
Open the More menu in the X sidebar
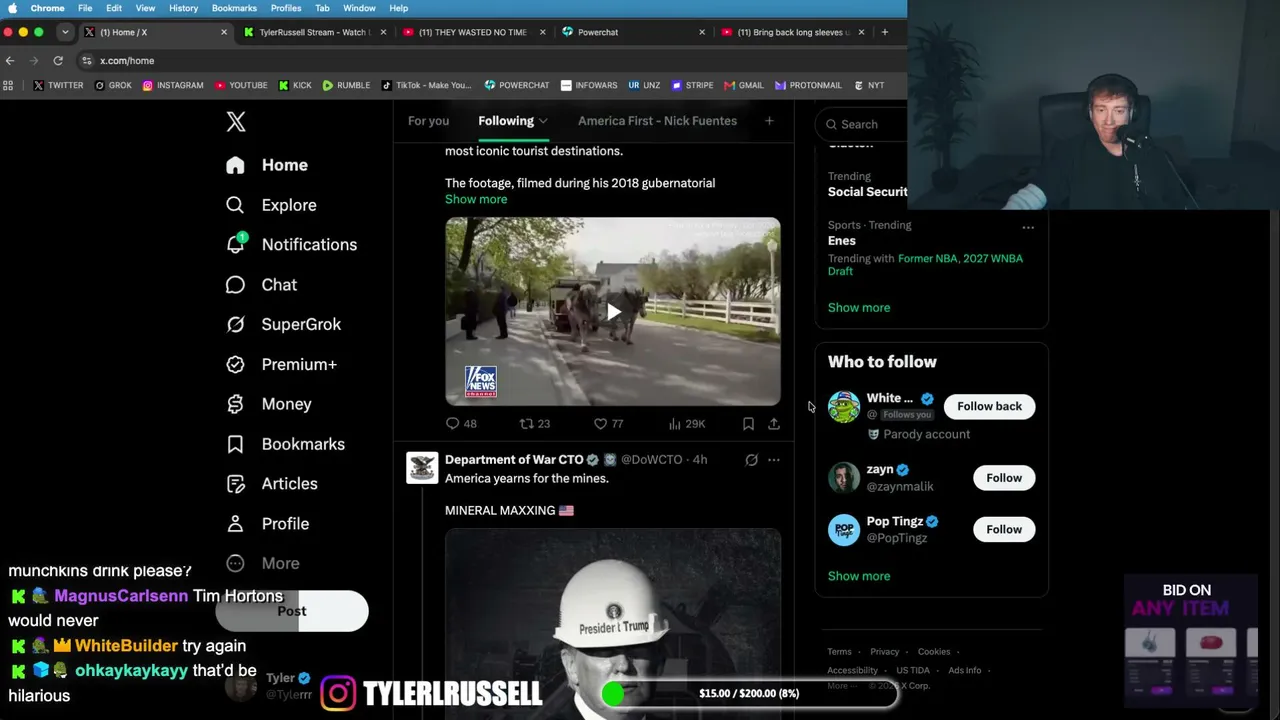click(262, 563)
